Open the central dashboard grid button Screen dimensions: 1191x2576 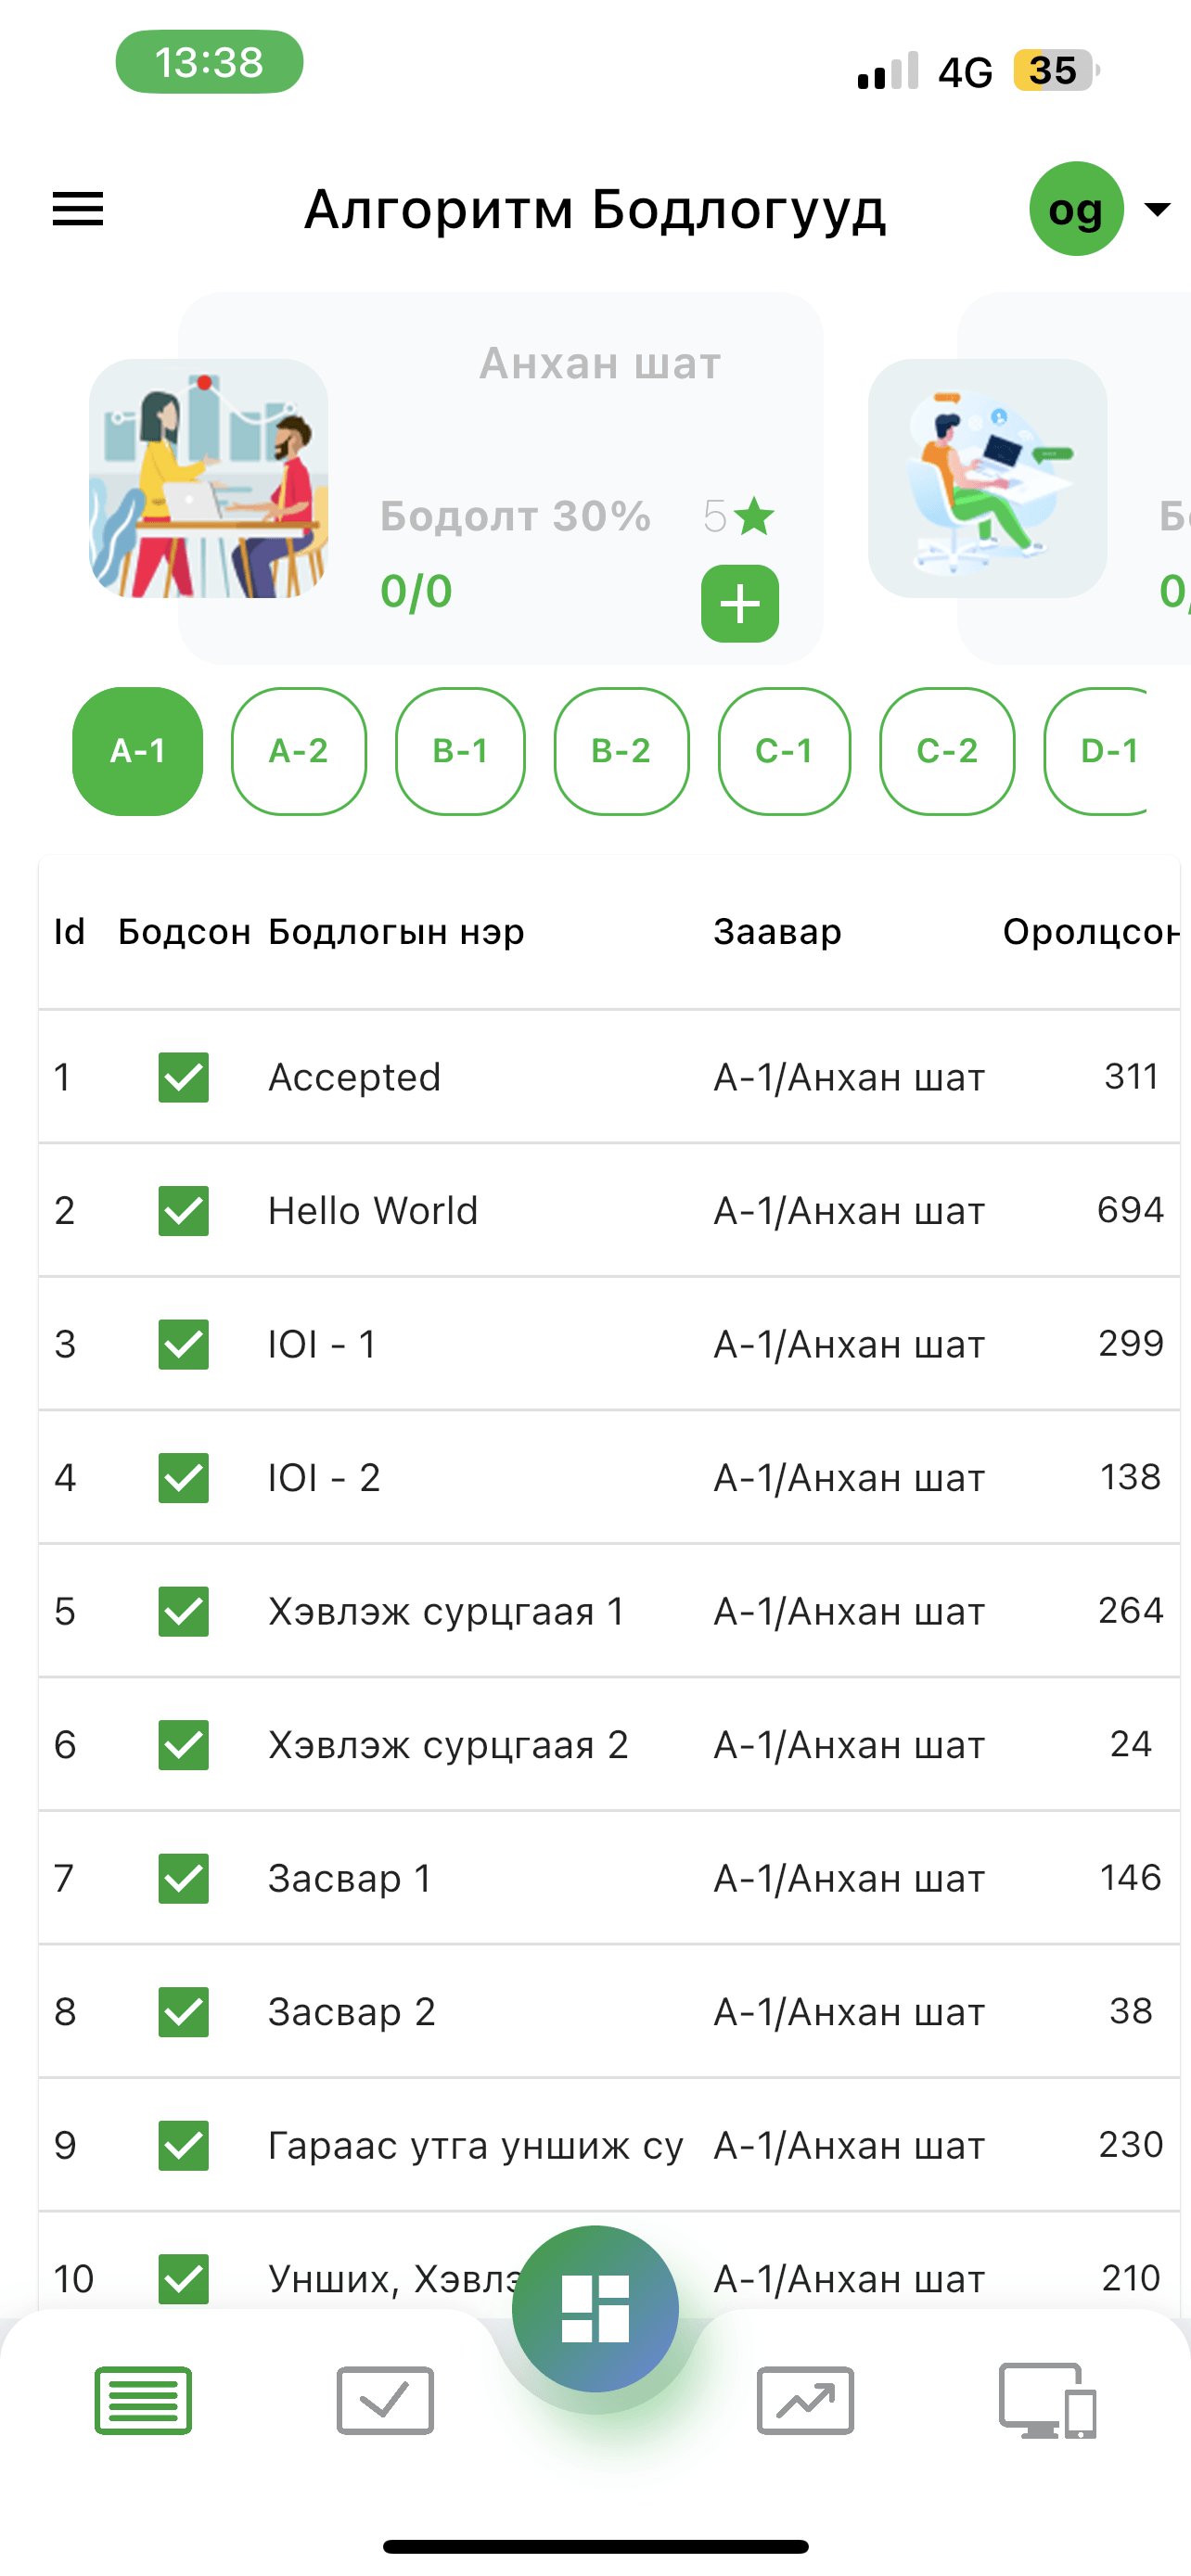[x=595, y=2308]
